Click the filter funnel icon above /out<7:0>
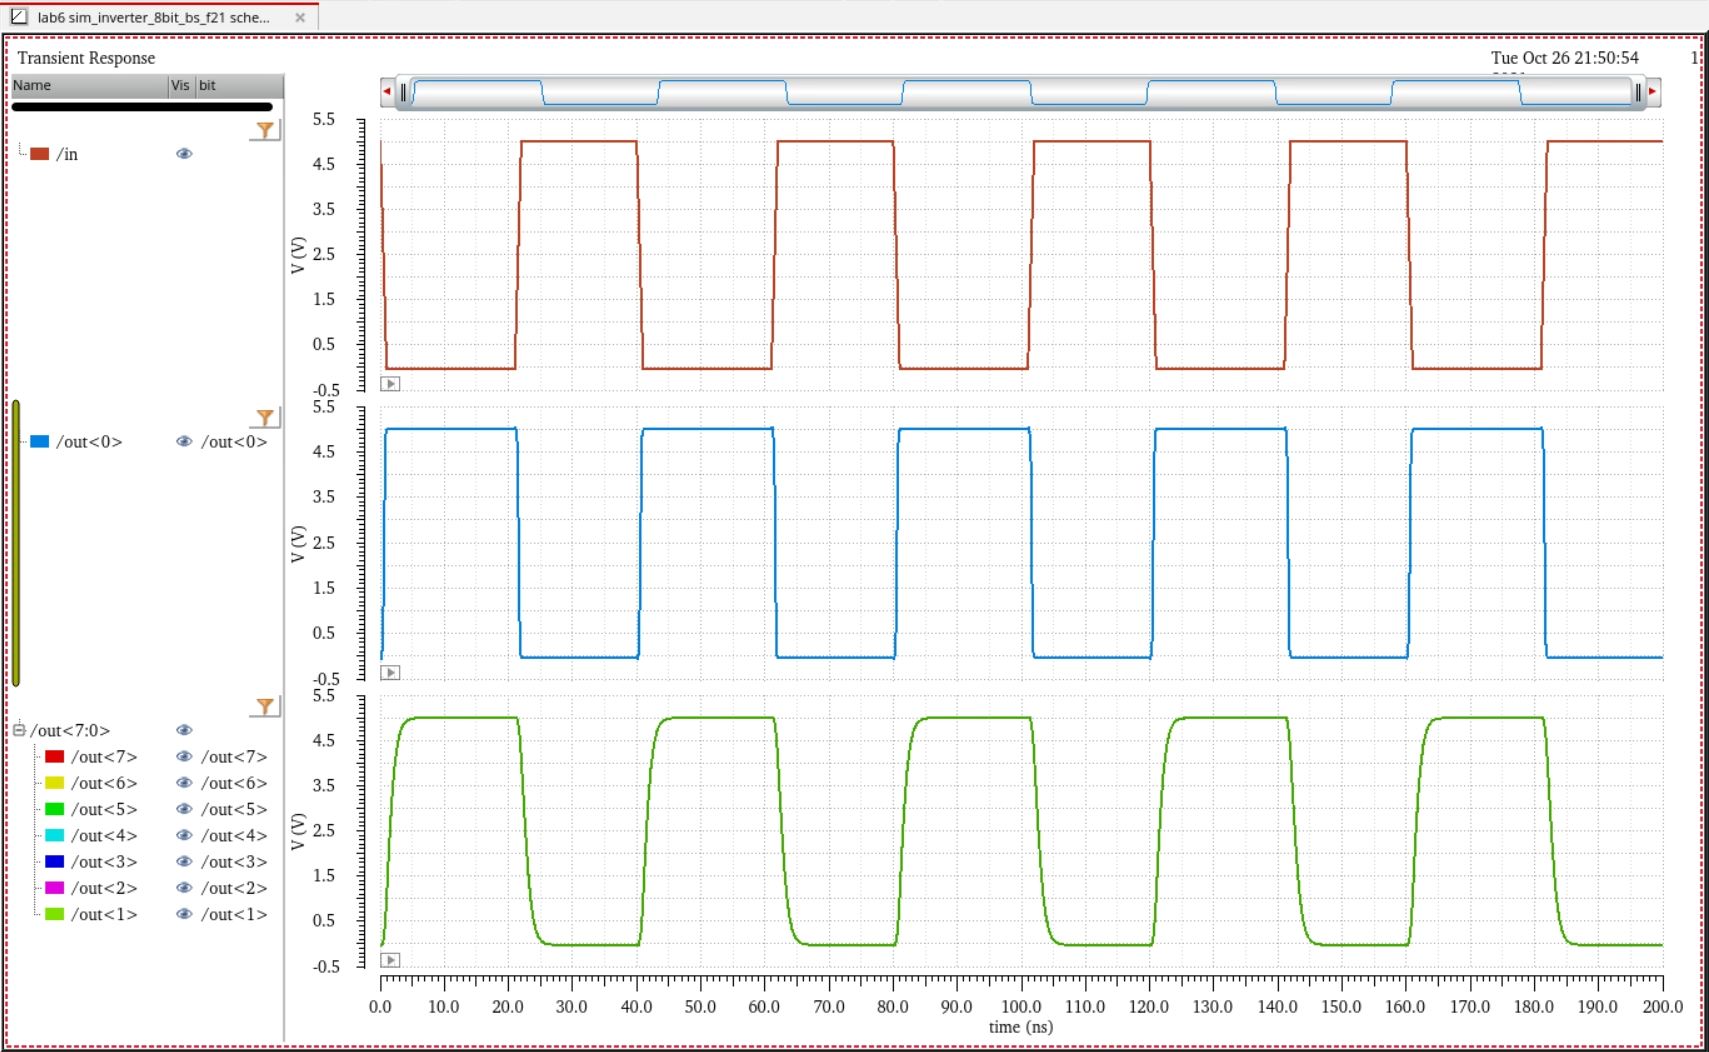 pos(265,706)
